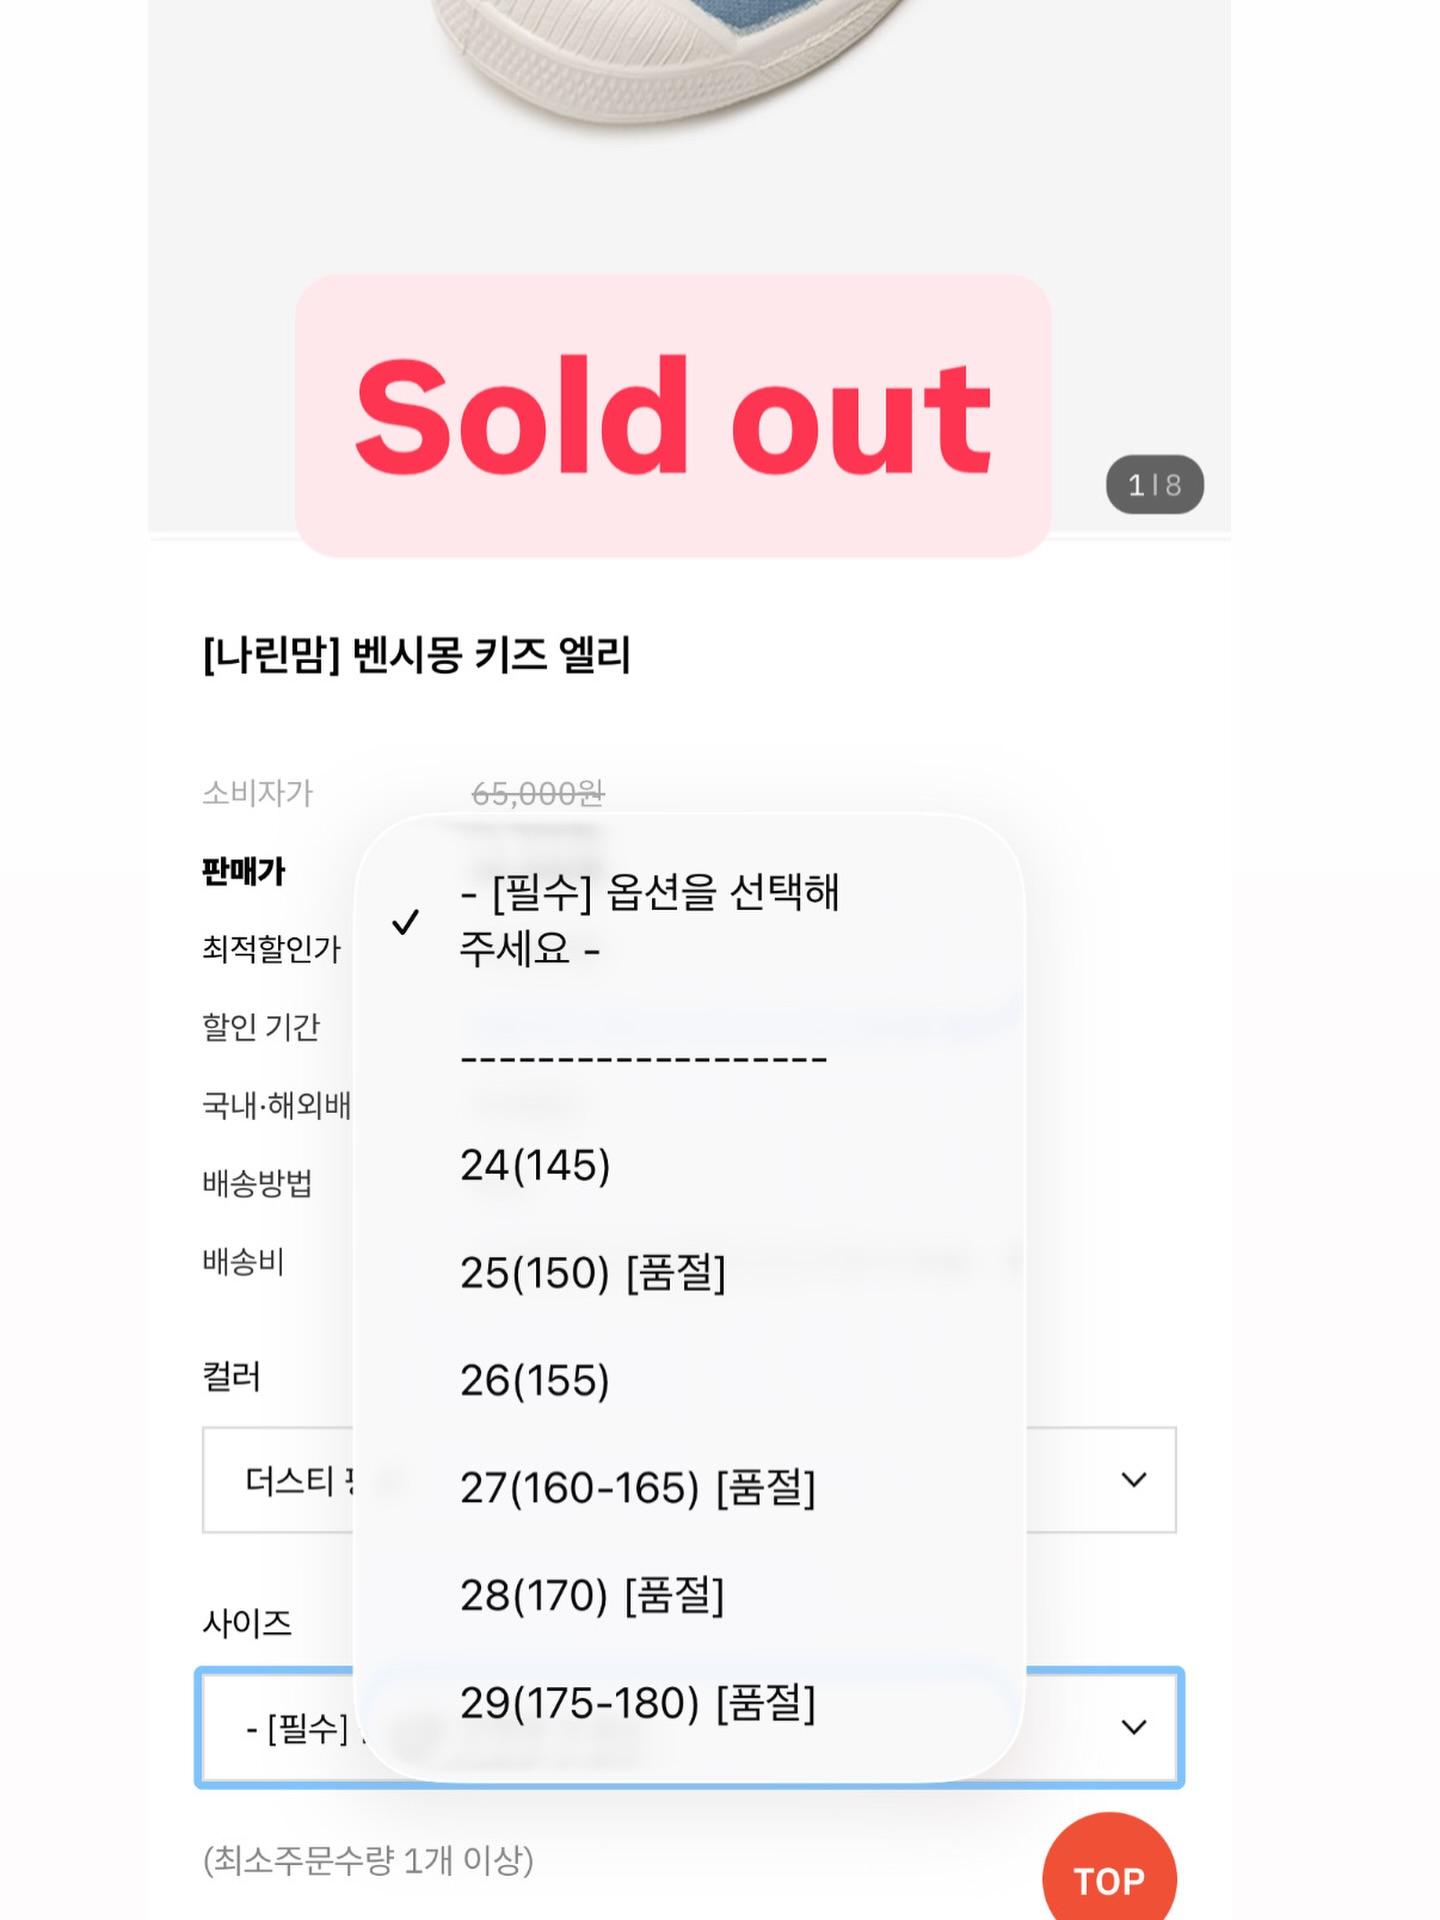Click the Sold out sticker overlay
The height and width of the screenshot is (1920, 1440).
point(672,415)
